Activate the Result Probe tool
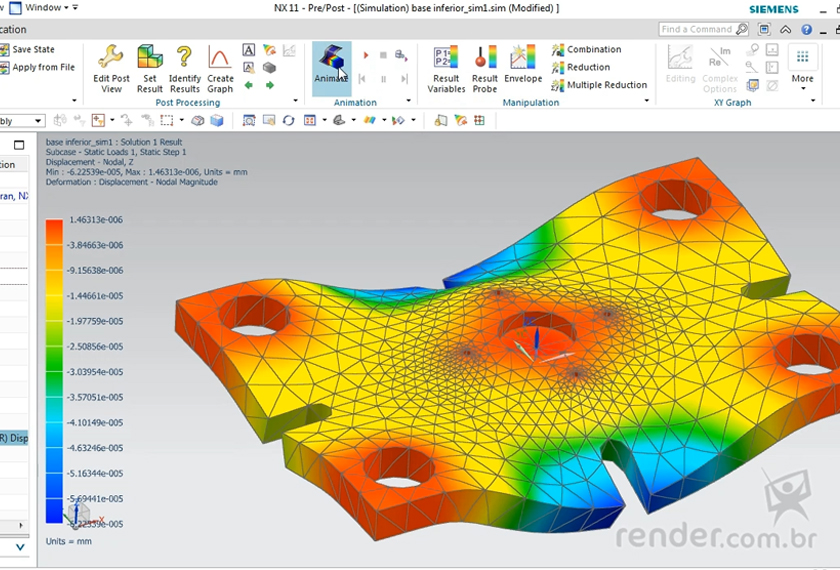 coord(485,68)
